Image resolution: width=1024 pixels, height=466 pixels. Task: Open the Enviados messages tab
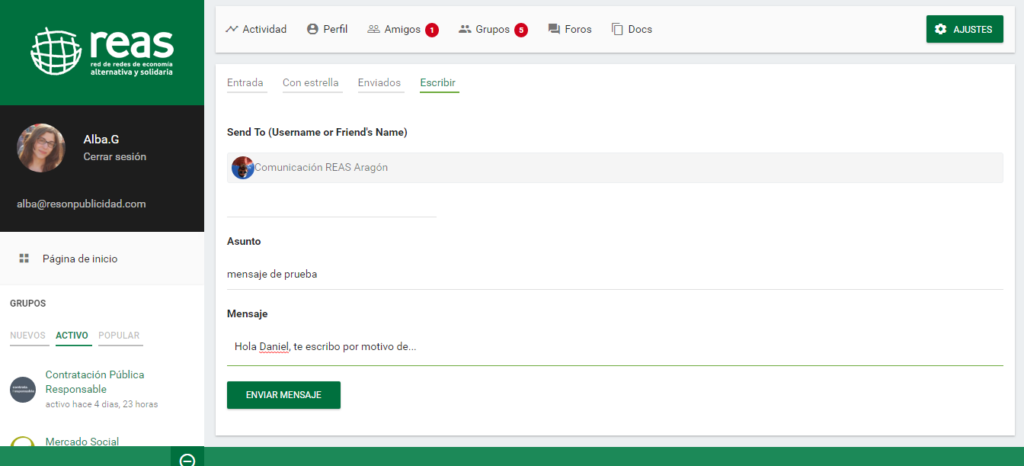pos(379,83)
